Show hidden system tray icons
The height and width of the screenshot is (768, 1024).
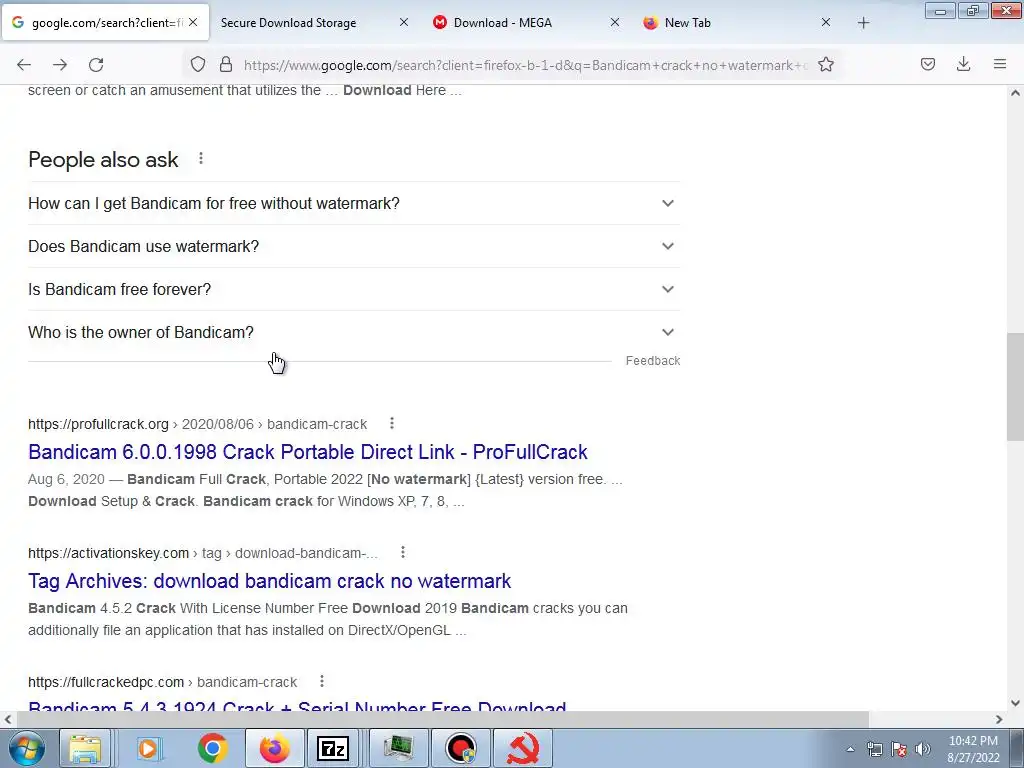point(850,749)
